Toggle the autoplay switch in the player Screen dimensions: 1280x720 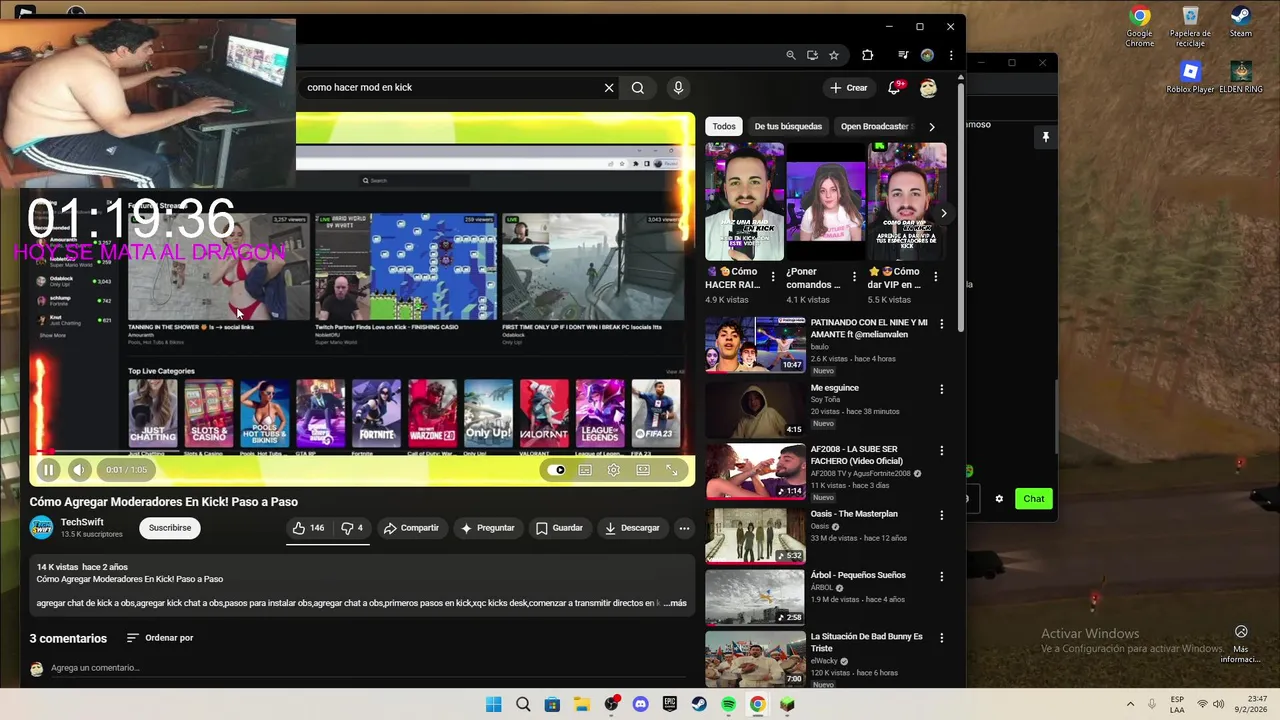pyautogui.click(x=556, y=470)
